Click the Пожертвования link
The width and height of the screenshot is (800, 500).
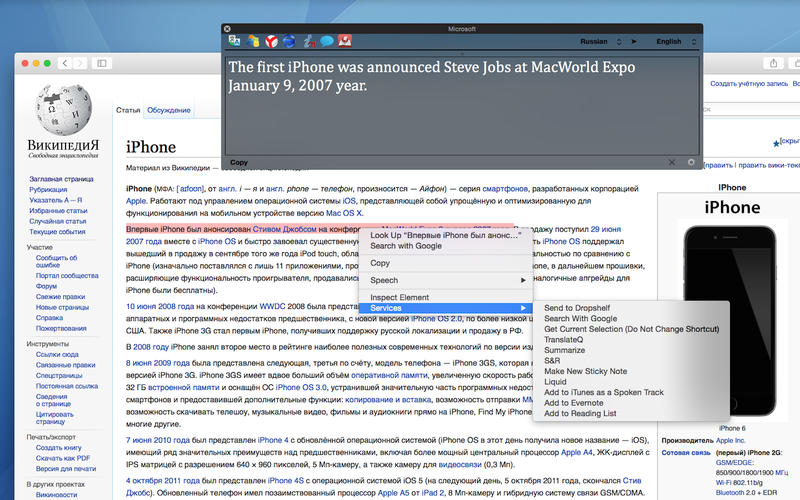click(61, 328)
